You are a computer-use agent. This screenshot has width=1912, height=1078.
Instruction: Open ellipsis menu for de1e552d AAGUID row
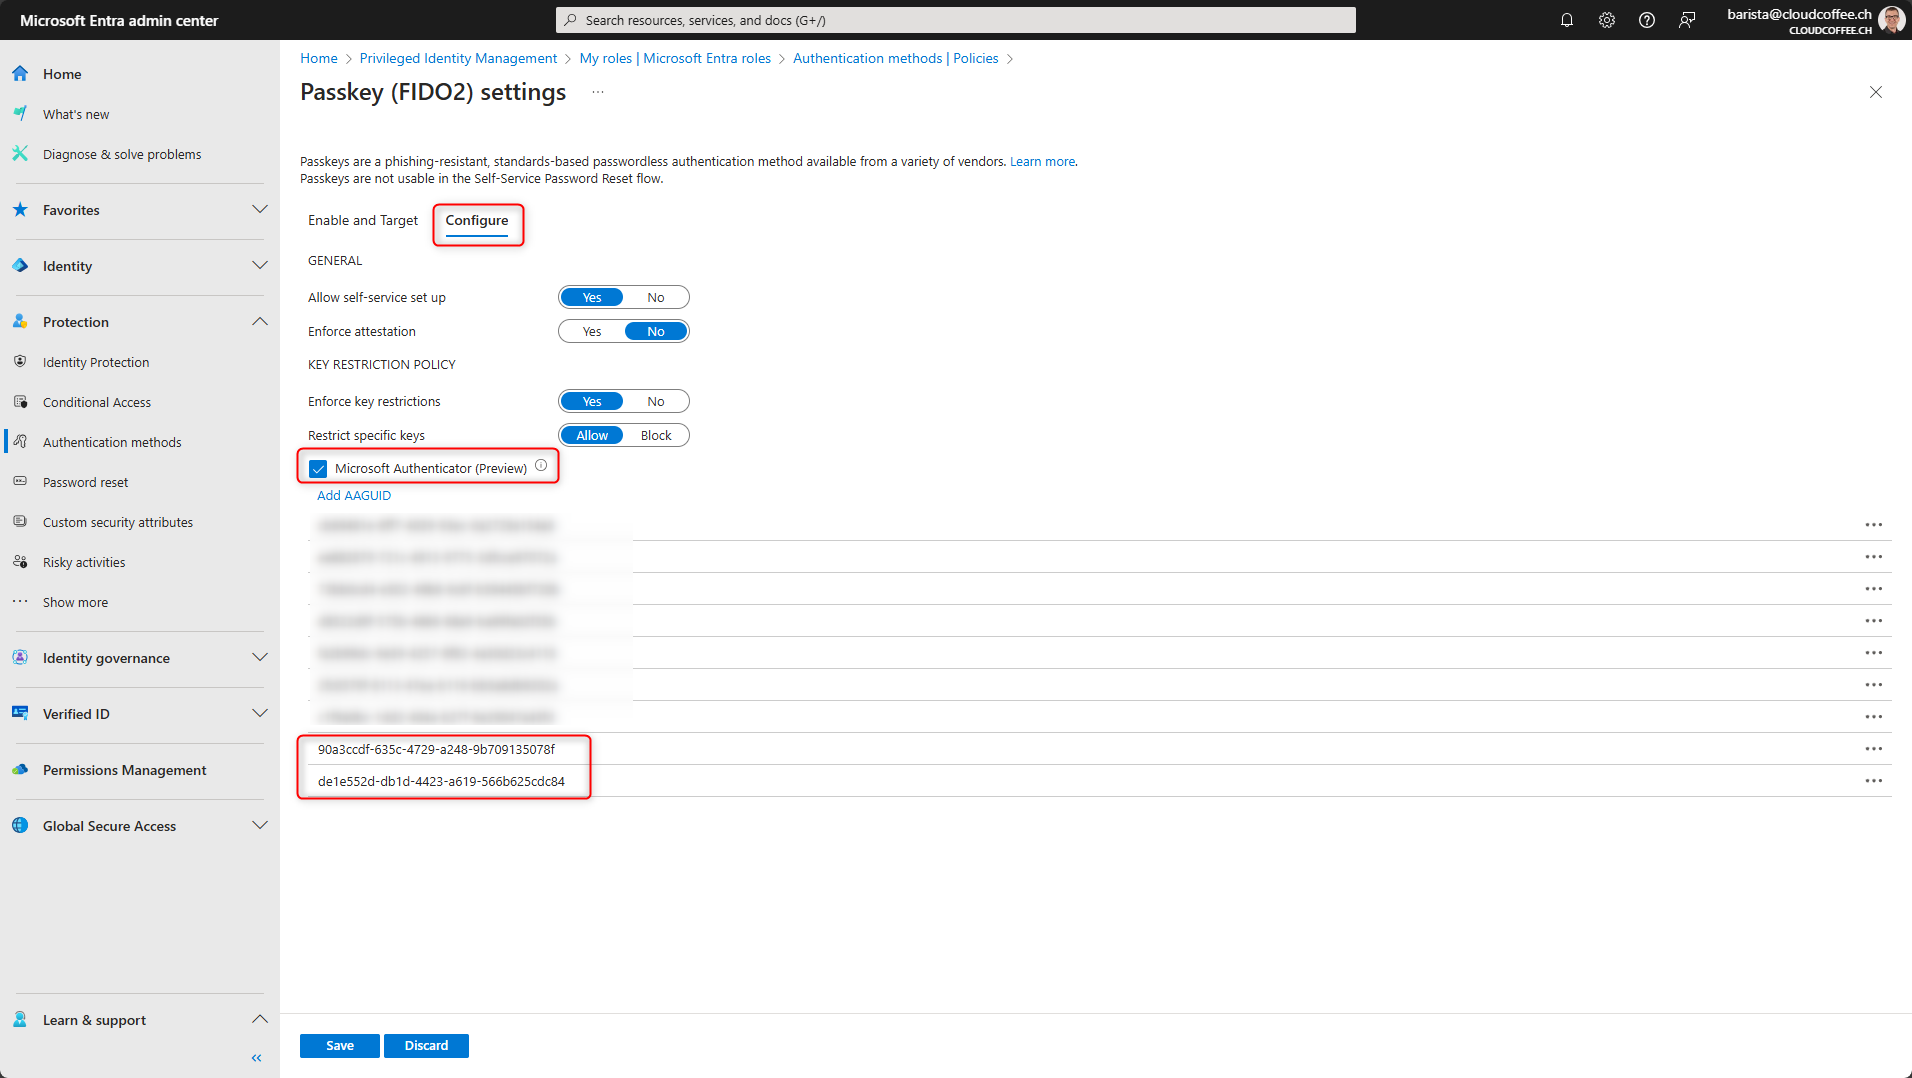click(1873, 781)
